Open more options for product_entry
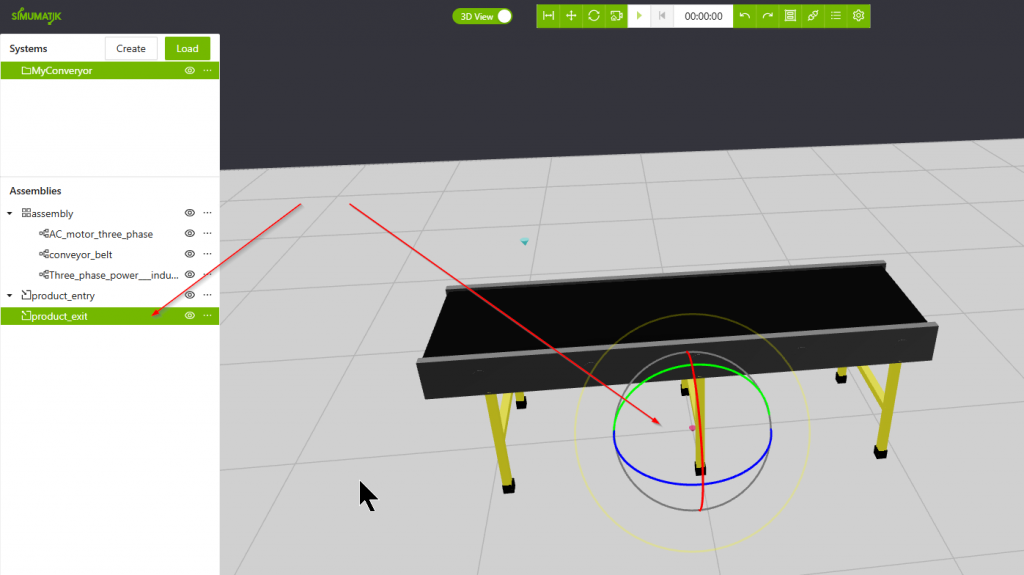1024x575 pixels. pos(208,295)
